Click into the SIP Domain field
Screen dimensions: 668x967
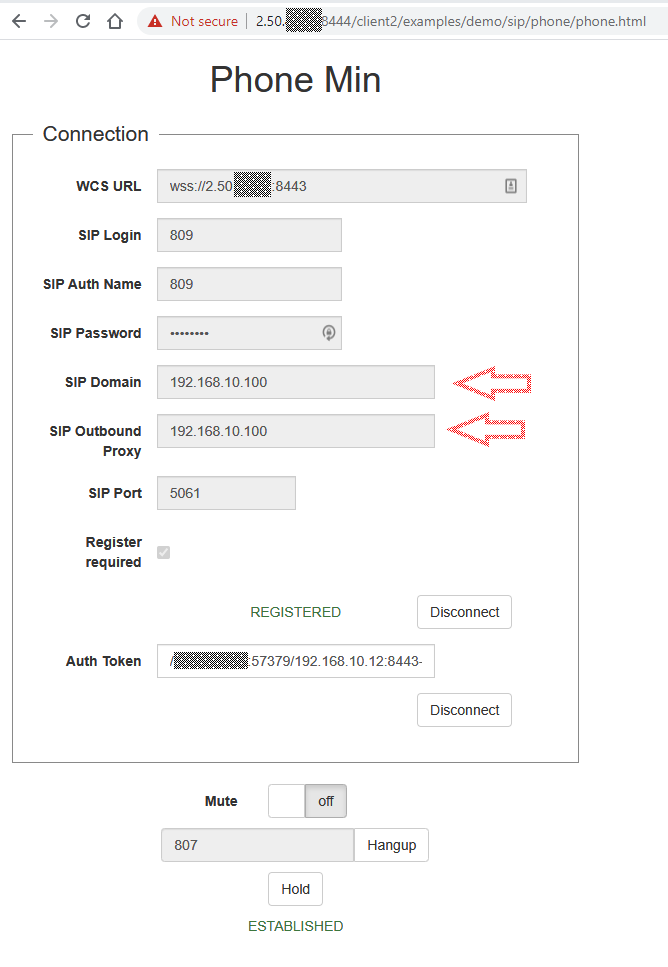[x=295, y=382]
